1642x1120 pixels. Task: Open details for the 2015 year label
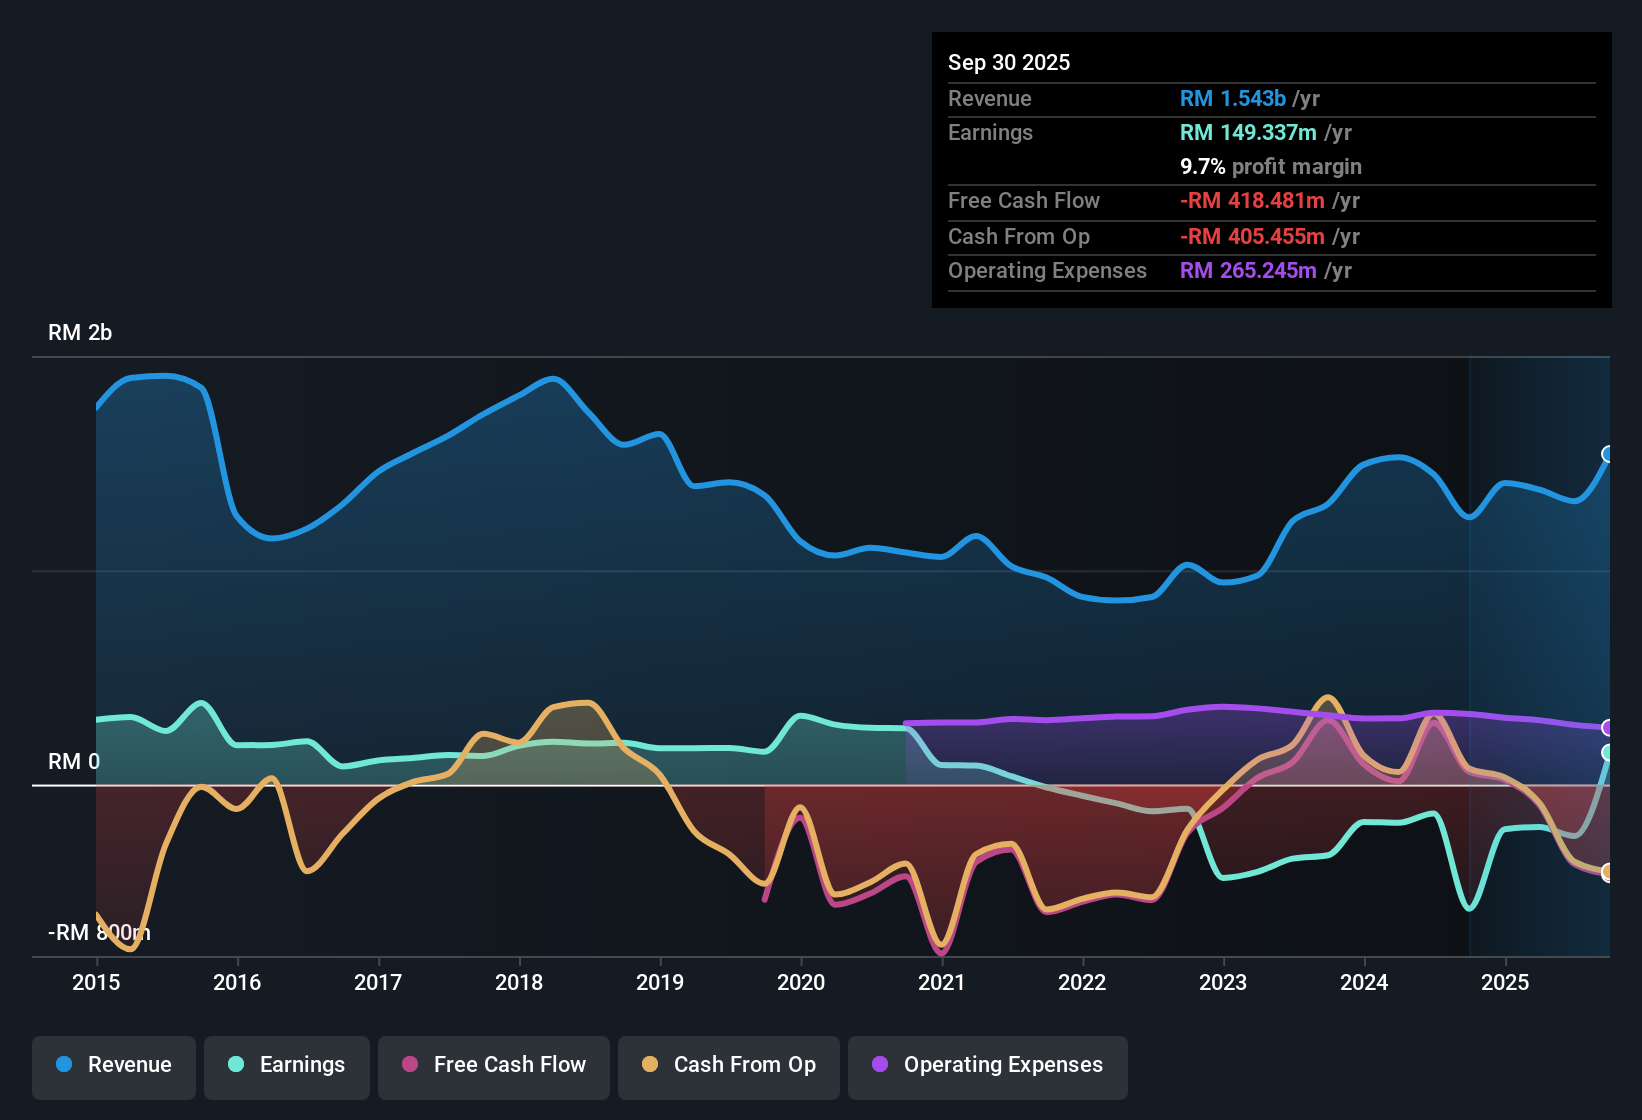pyautogui.click(x=96, y=983)
